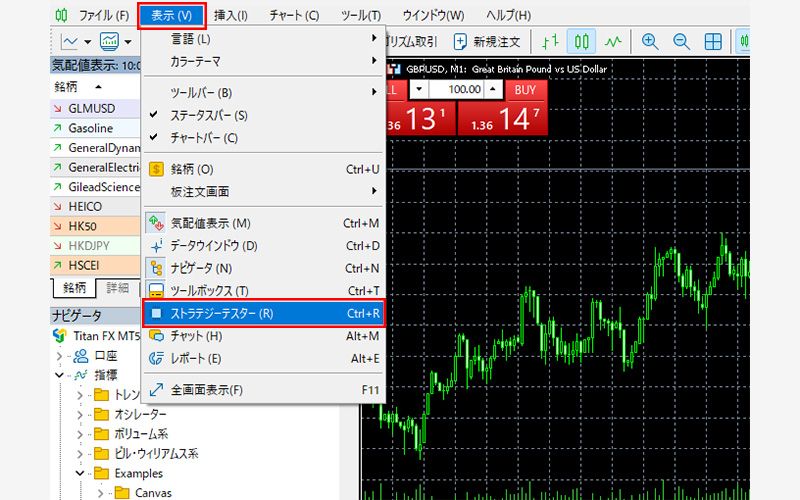Switch to the 詳細 tab
This screenshot has width=800, height=500.
click(117, 288)
